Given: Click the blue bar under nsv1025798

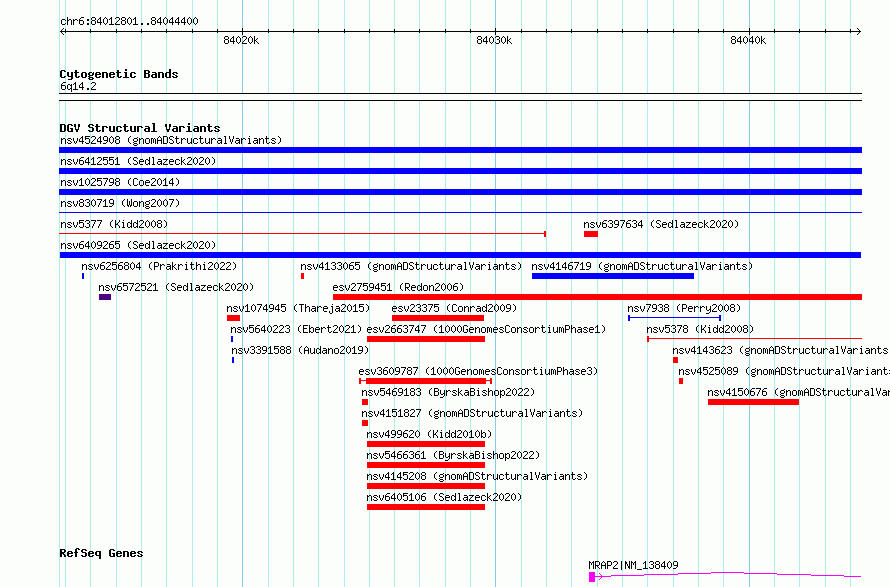Looking at the screenshot, I should (460, 192).
